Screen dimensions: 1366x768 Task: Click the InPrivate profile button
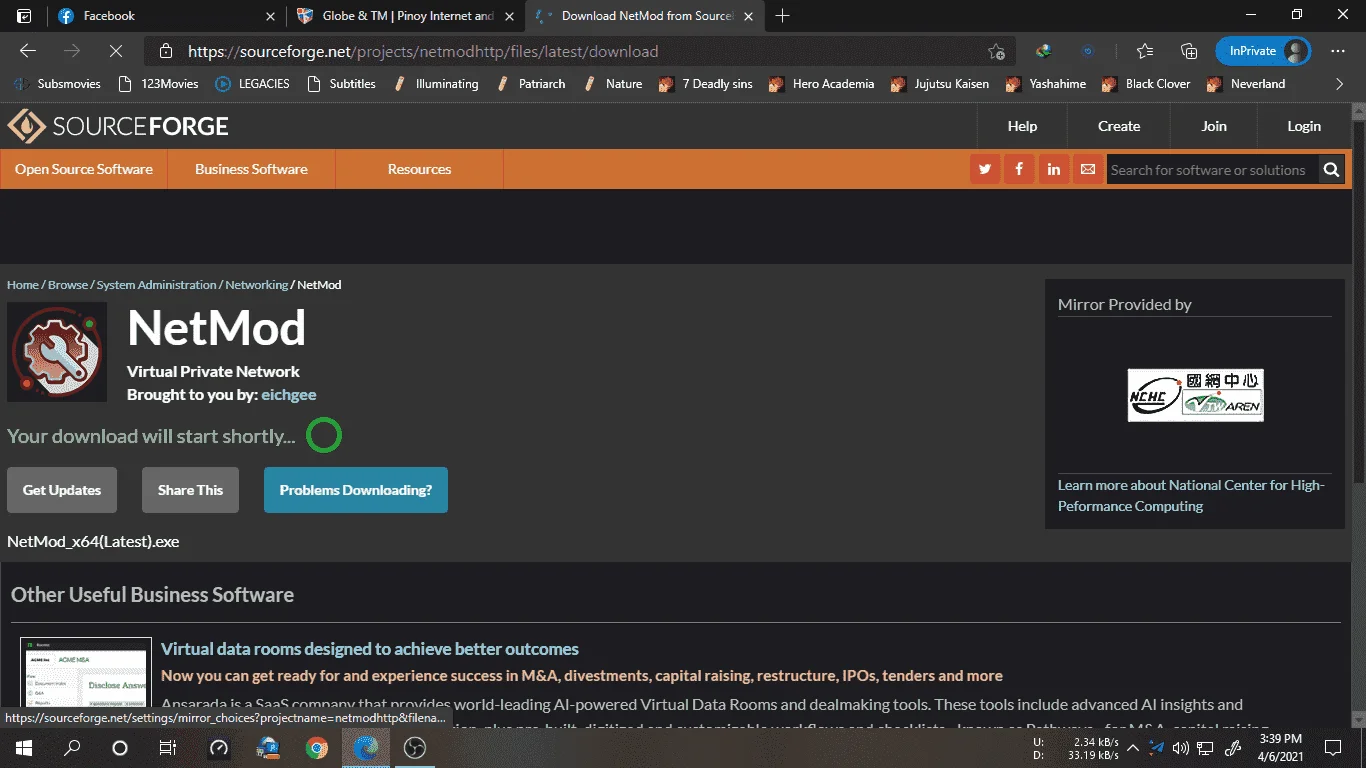[x=1263, y=51]
